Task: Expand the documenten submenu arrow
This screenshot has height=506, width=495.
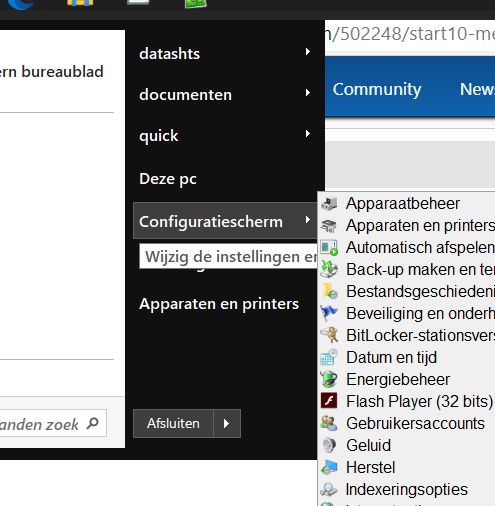Action: pyautogui.click(x=308, y=93)
